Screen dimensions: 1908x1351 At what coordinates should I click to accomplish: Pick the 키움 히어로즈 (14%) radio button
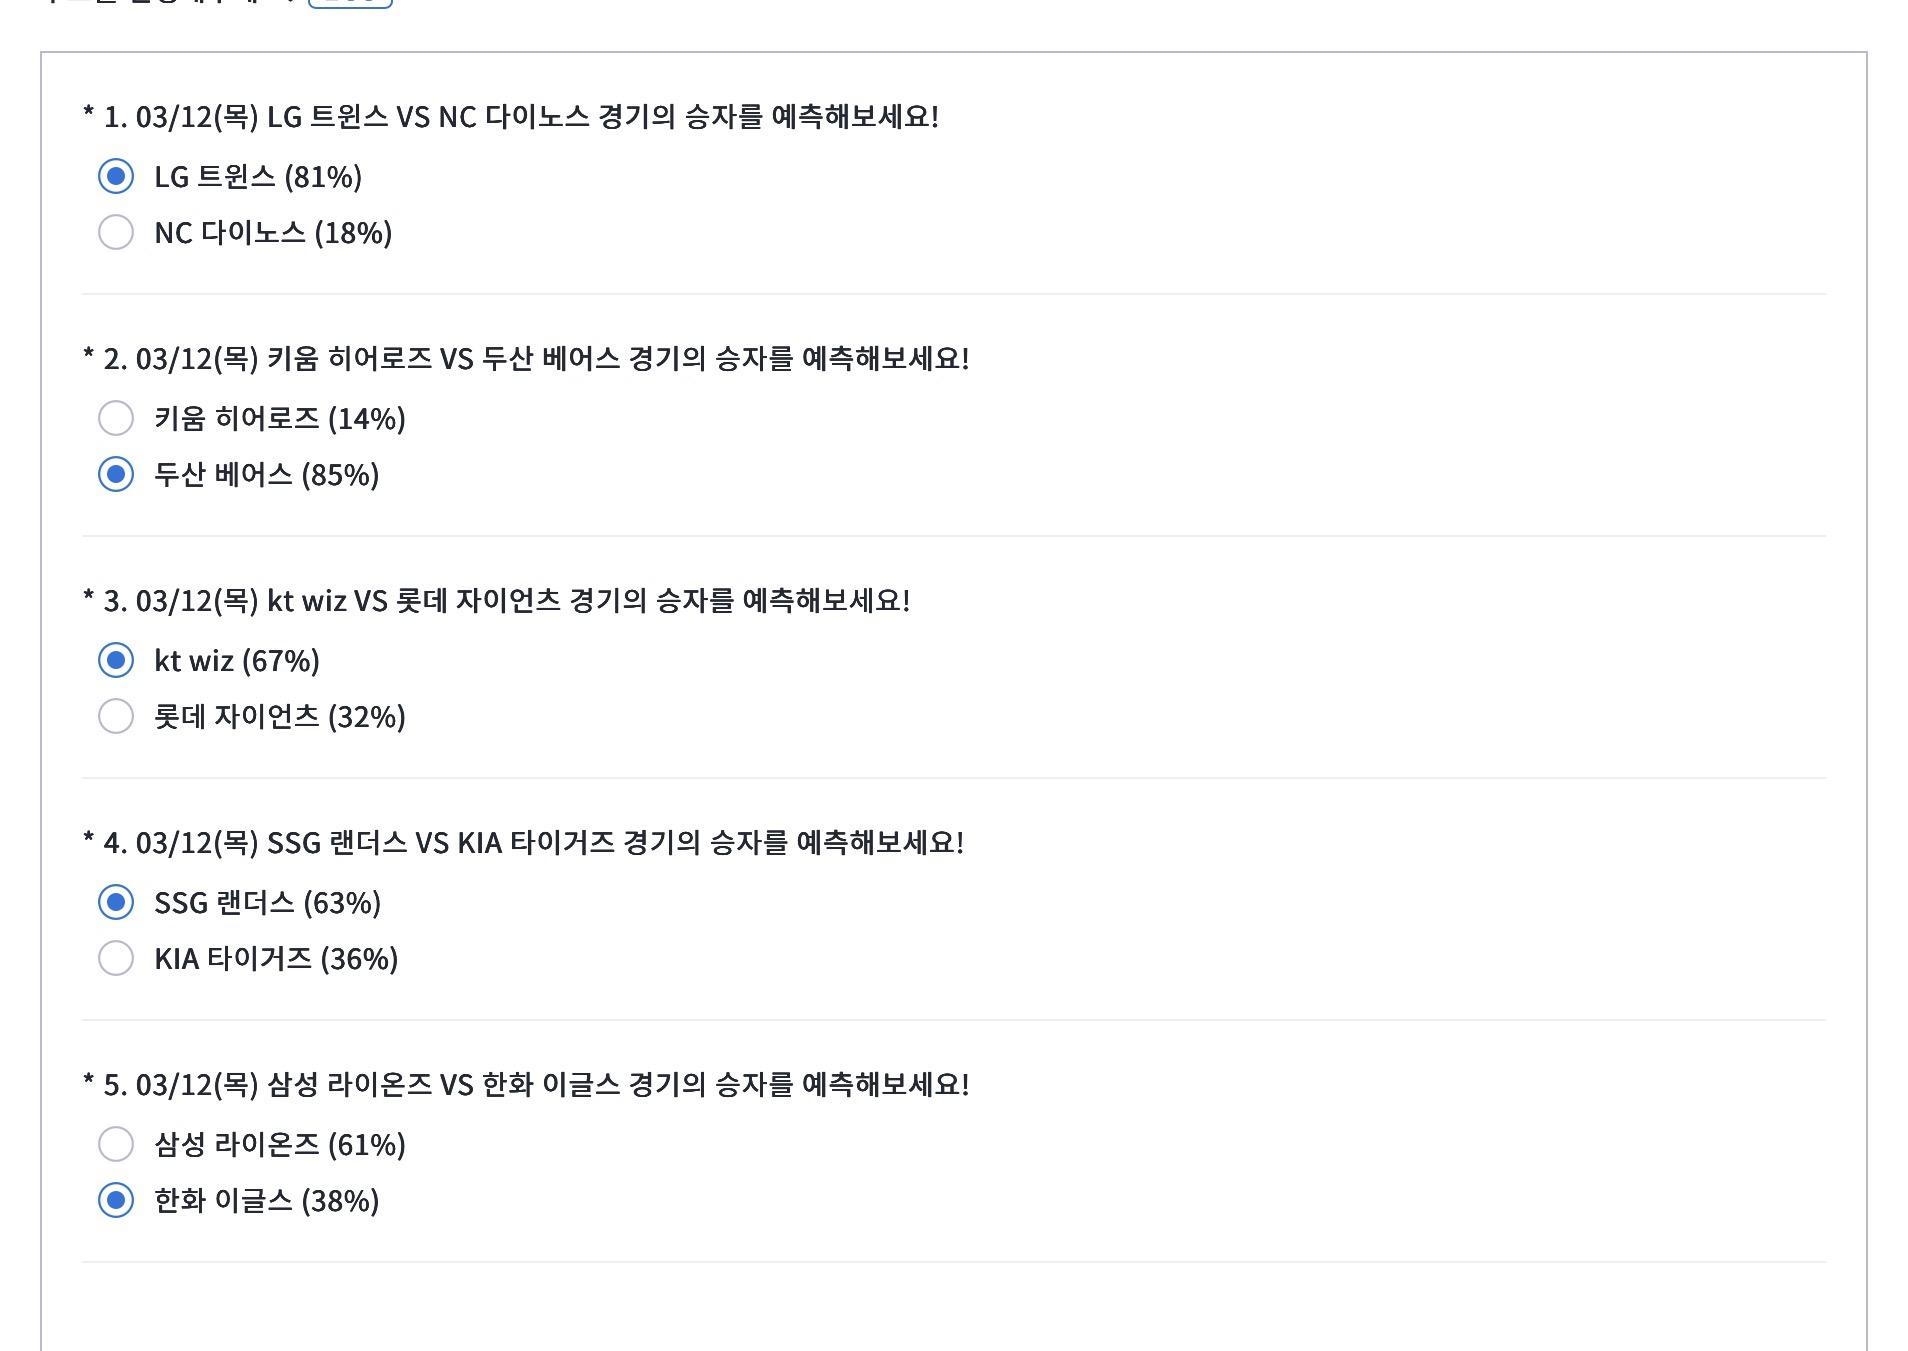[x=116, y=418]
